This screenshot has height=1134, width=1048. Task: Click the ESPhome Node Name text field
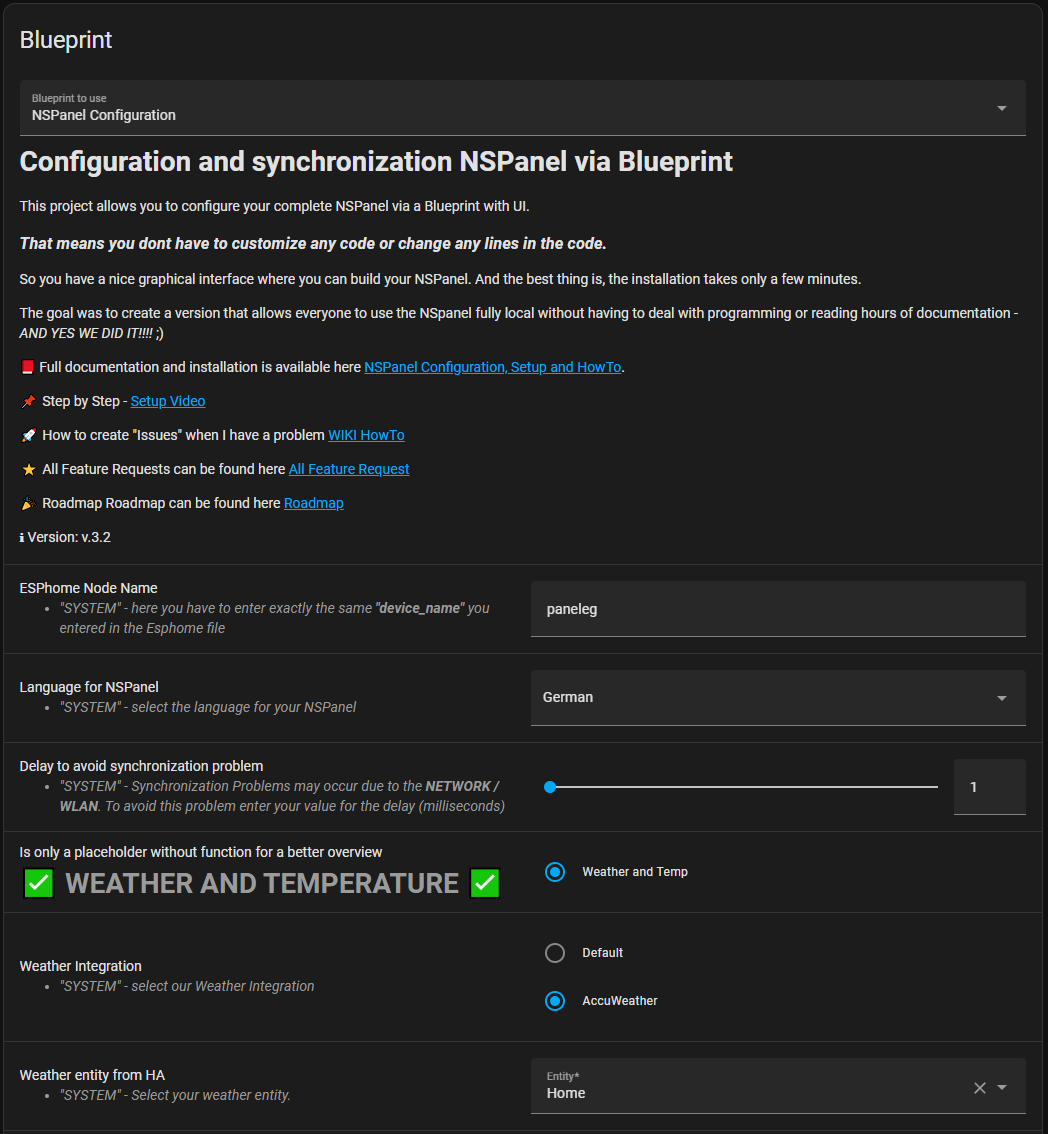pyautogui.click(x=777, y=608)
